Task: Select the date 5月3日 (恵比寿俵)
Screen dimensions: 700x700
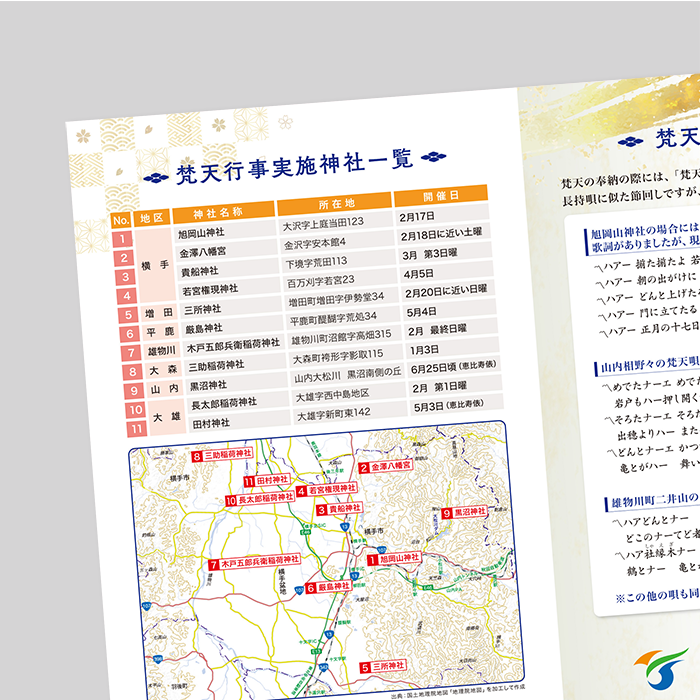Action: coord(448,405)
